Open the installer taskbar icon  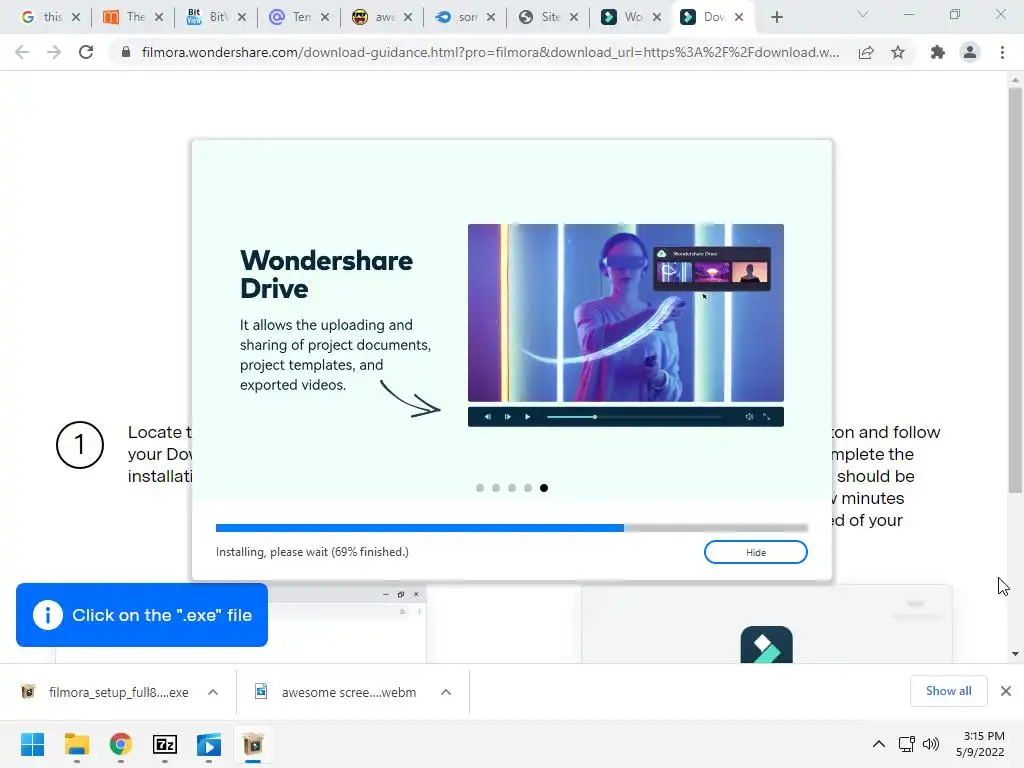point(253,744)
